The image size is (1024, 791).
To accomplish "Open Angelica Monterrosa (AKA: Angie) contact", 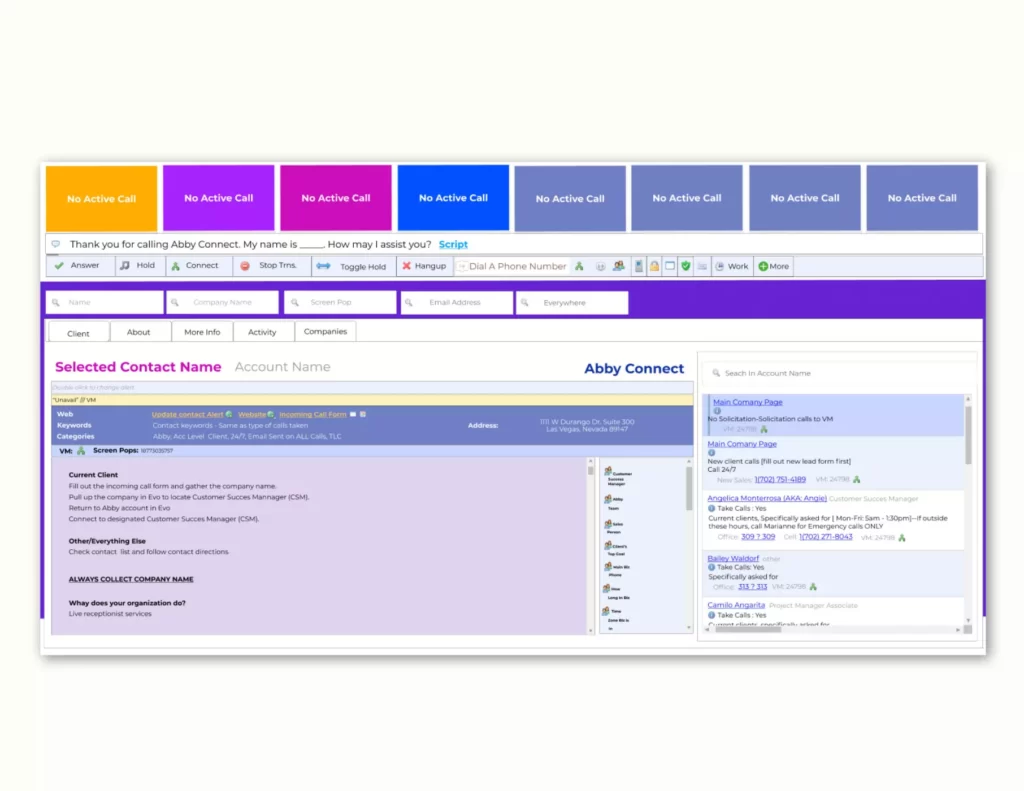I will 767,498.
